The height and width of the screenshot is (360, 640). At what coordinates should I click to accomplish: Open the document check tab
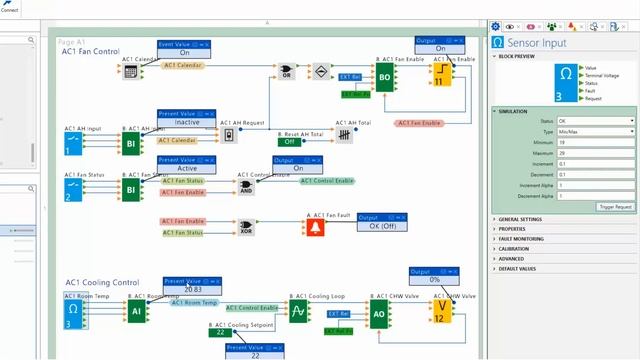(x=614, y=27)
